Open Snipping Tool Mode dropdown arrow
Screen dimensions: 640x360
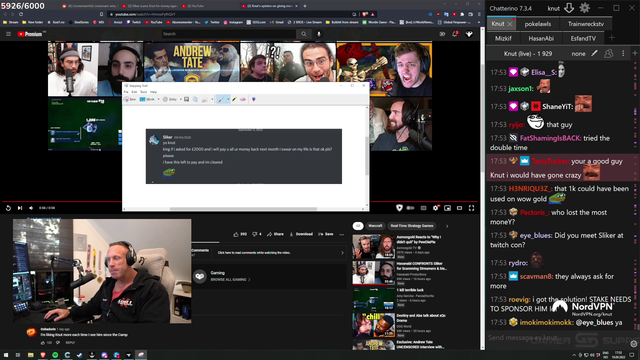click(x=158, y=99)
